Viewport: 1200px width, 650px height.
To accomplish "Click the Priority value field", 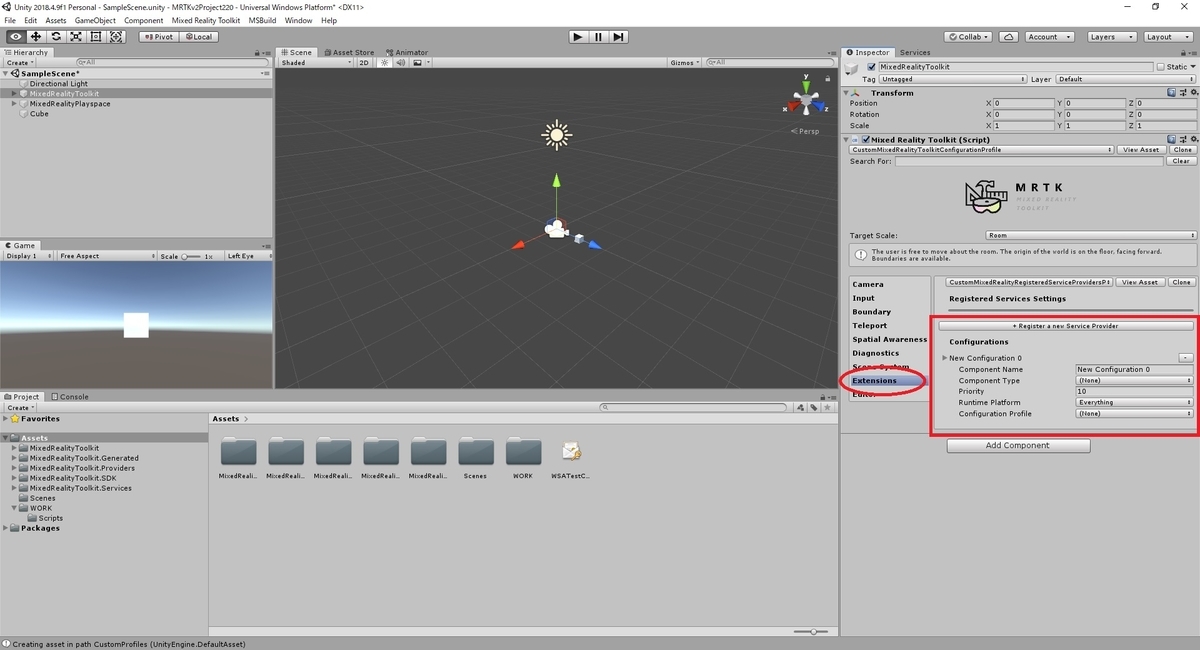I will point(1134,391).
